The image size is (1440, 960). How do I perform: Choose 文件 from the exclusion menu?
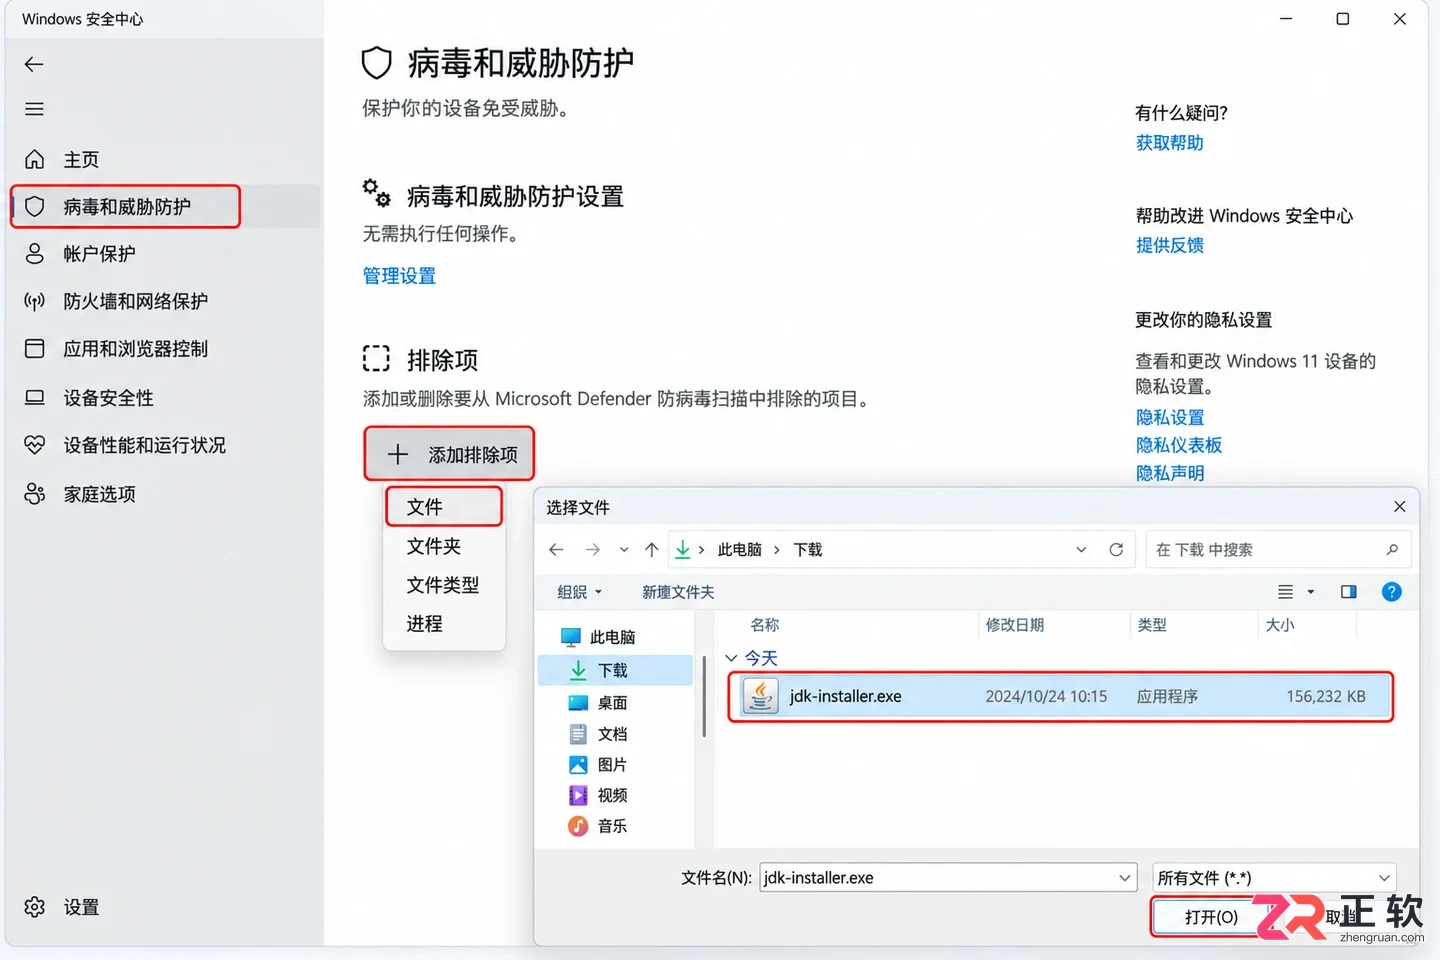[x=444, y=507]
